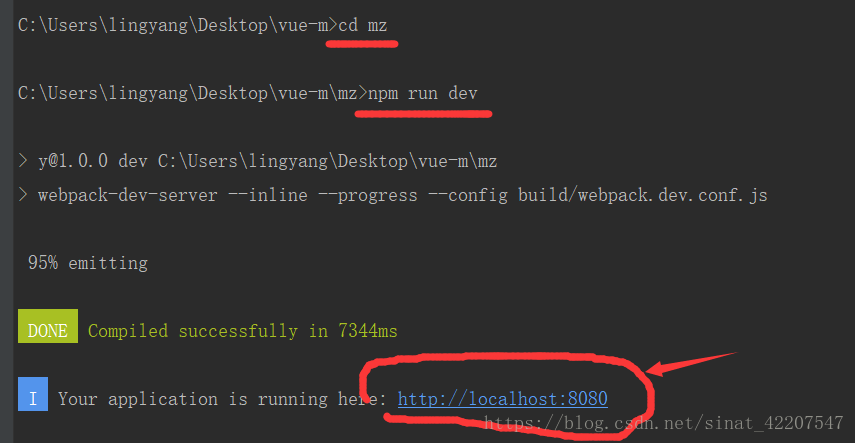The width and height of the screenshot is (855, 443).
Task: Click the green DONE badge
Action: 47,326
